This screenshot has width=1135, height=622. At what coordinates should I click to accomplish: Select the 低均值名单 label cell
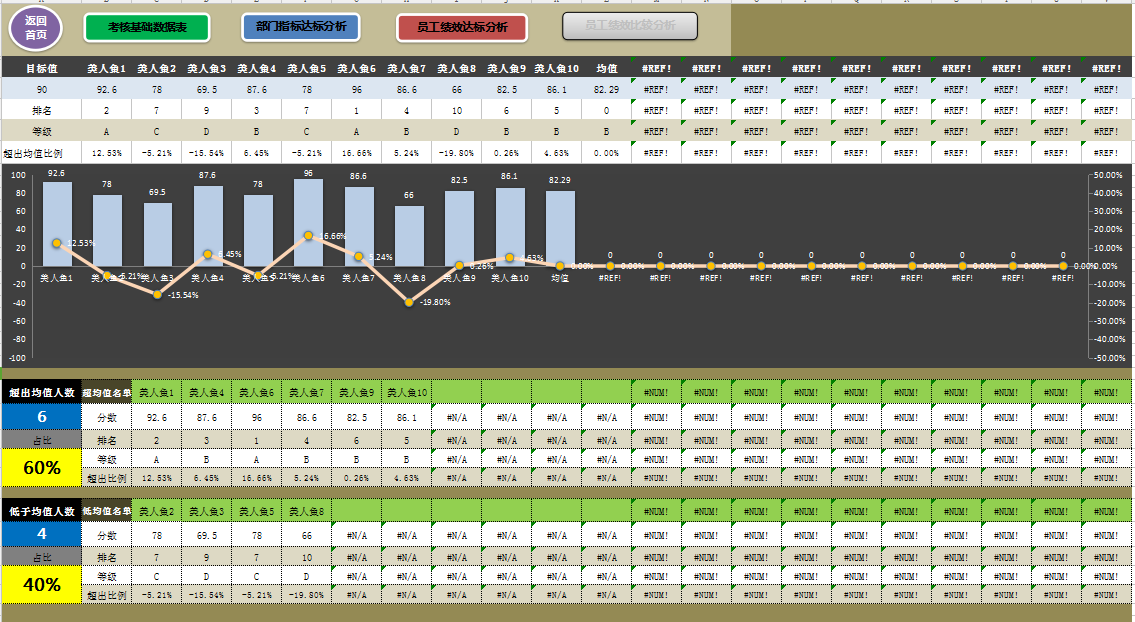click(106, 510)
